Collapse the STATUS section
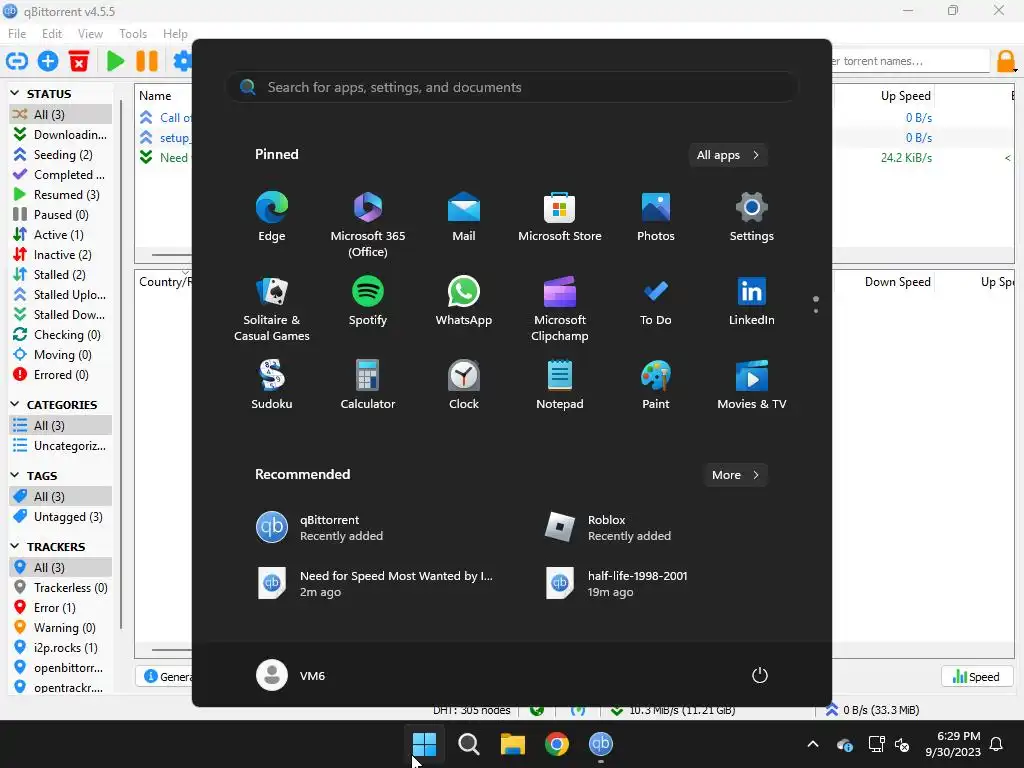The width and height of the screenshot is (1024, 768). 14,93
